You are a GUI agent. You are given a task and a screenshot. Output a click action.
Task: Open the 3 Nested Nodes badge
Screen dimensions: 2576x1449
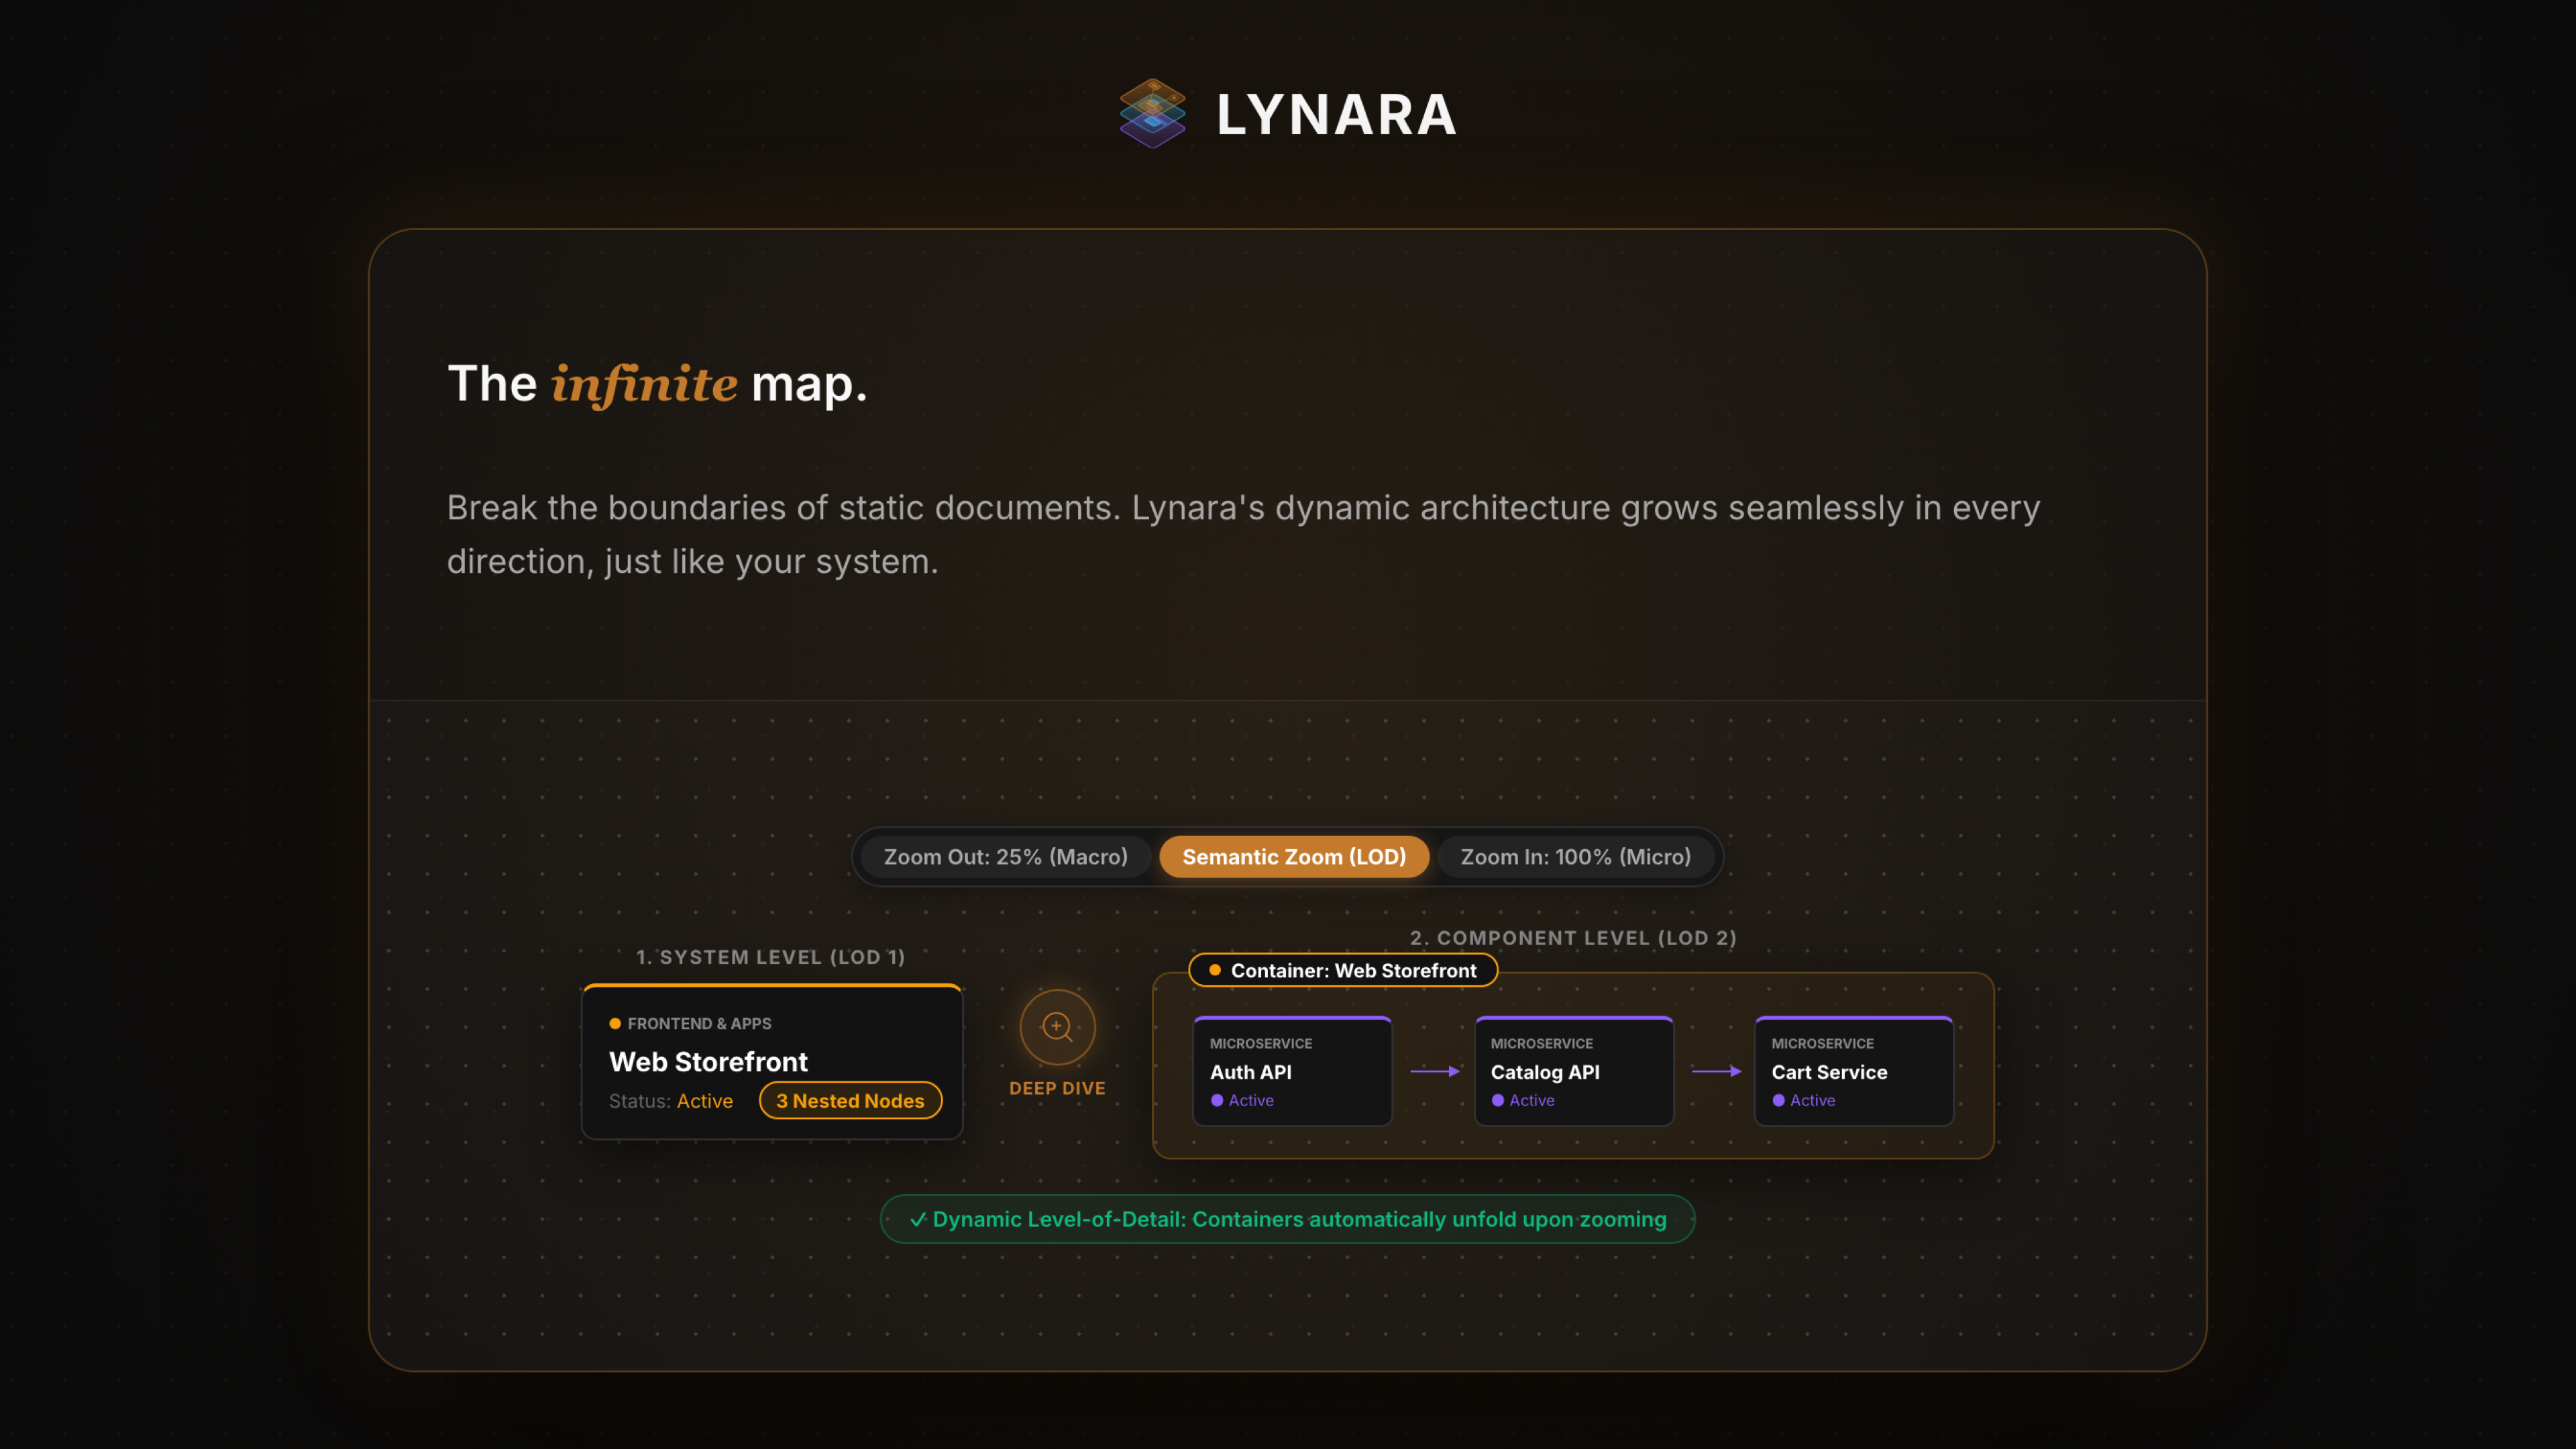pos(850,1101)
